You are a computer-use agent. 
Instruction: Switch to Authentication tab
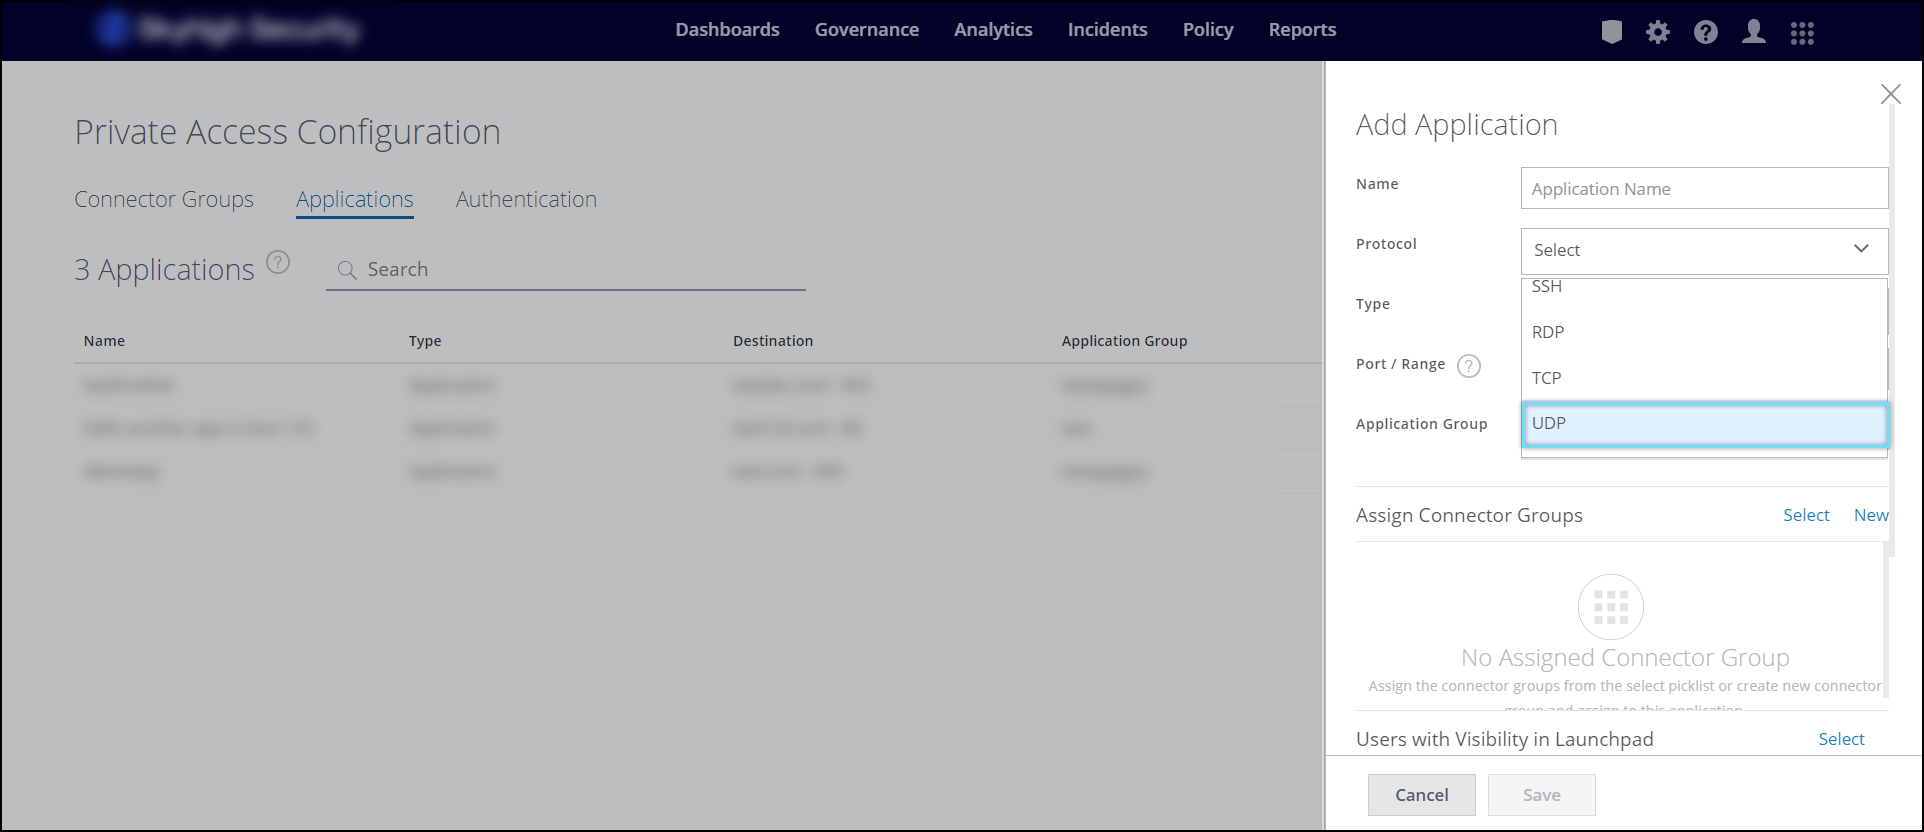[x=526, y=200]
